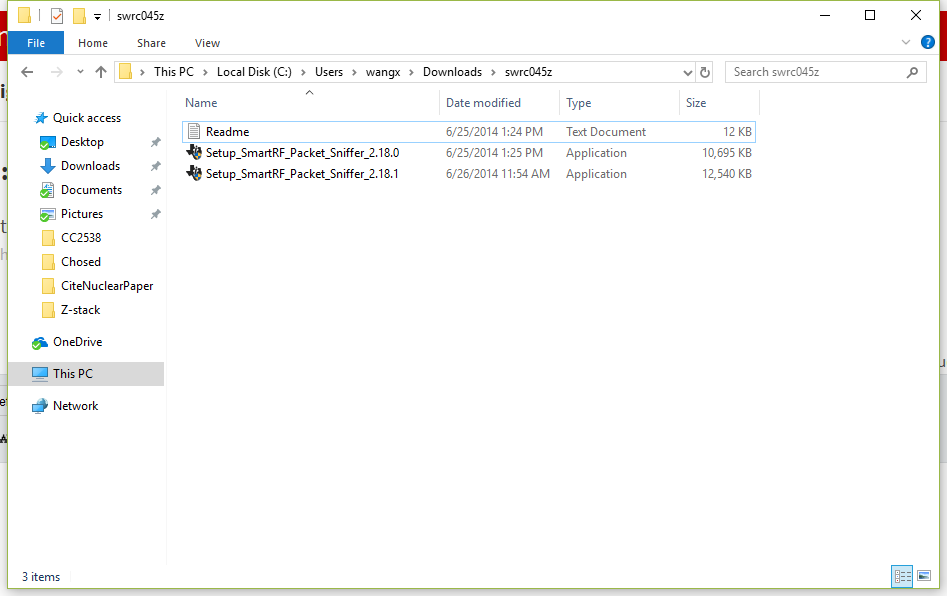Click the swrc045z breadcrumb segment
The height and width of the screenshot is (596, 947).
pyautogui.click(x=528, y=72)
